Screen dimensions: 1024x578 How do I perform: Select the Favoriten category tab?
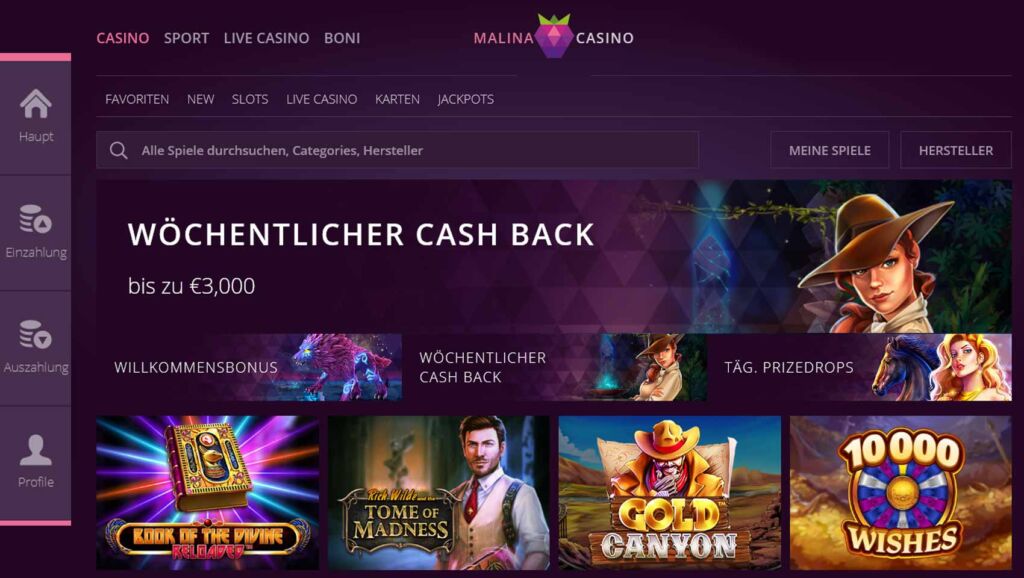137,99
